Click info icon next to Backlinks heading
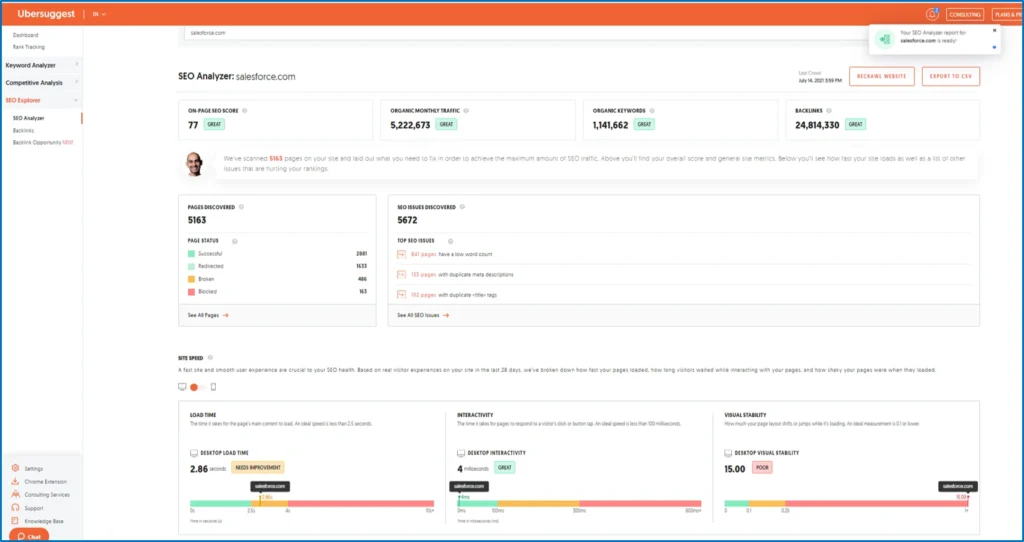Viewport: 1024px width, 542px height. (829, 111)
